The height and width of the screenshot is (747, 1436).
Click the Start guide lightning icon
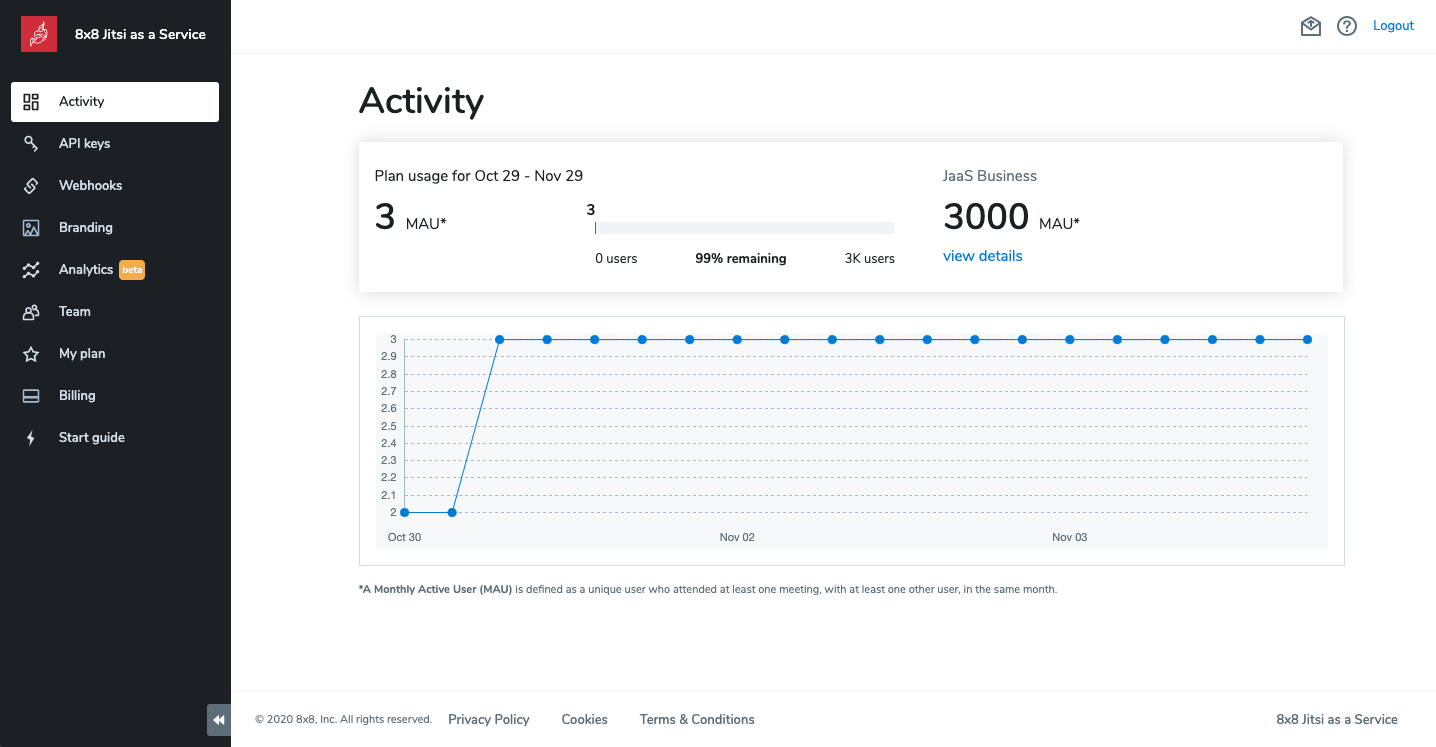point(31,438)
